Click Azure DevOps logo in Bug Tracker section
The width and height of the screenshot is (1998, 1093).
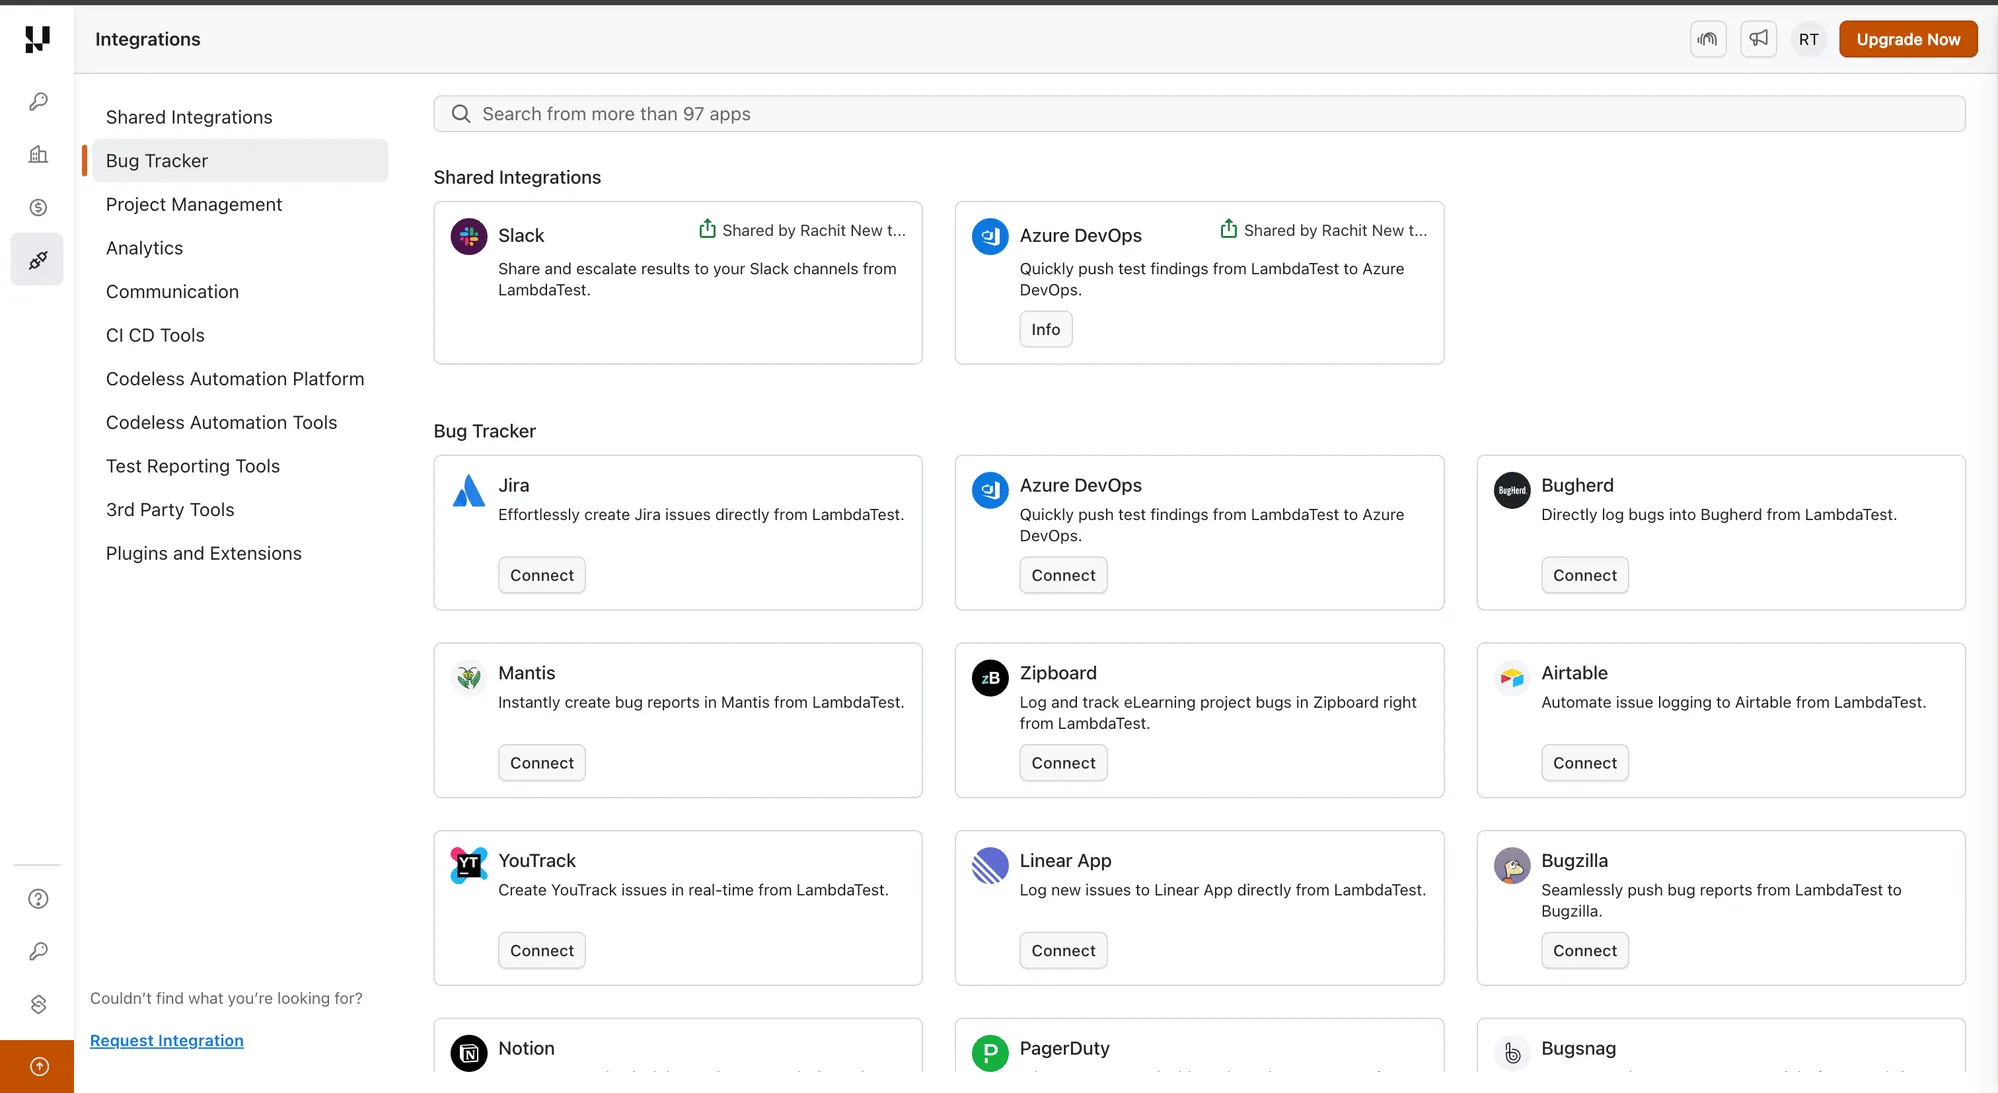tap(990, 490)
